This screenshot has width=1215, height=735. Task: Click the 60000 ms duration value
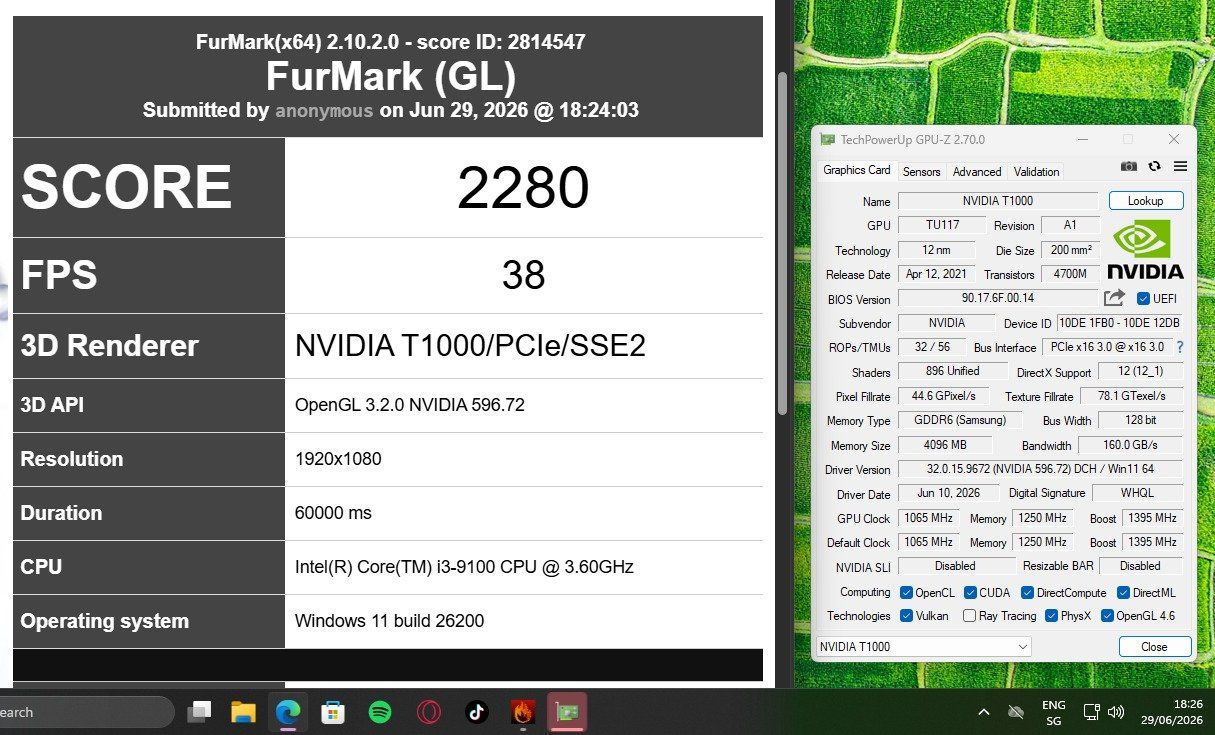[333, 513]
